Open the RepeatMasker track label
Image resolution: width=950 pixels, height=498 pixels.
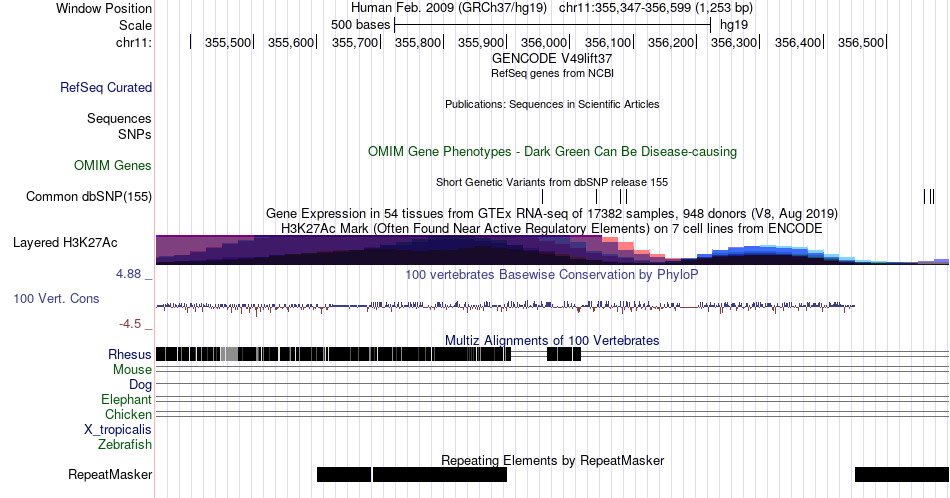click(110, 474)
